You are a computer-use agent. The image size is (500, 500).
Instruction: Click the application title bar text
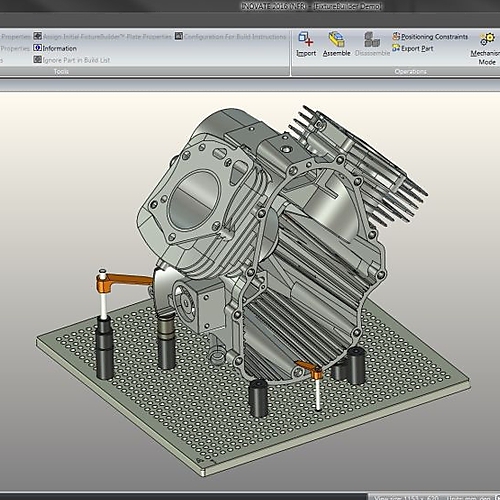[x=311, y=6]
